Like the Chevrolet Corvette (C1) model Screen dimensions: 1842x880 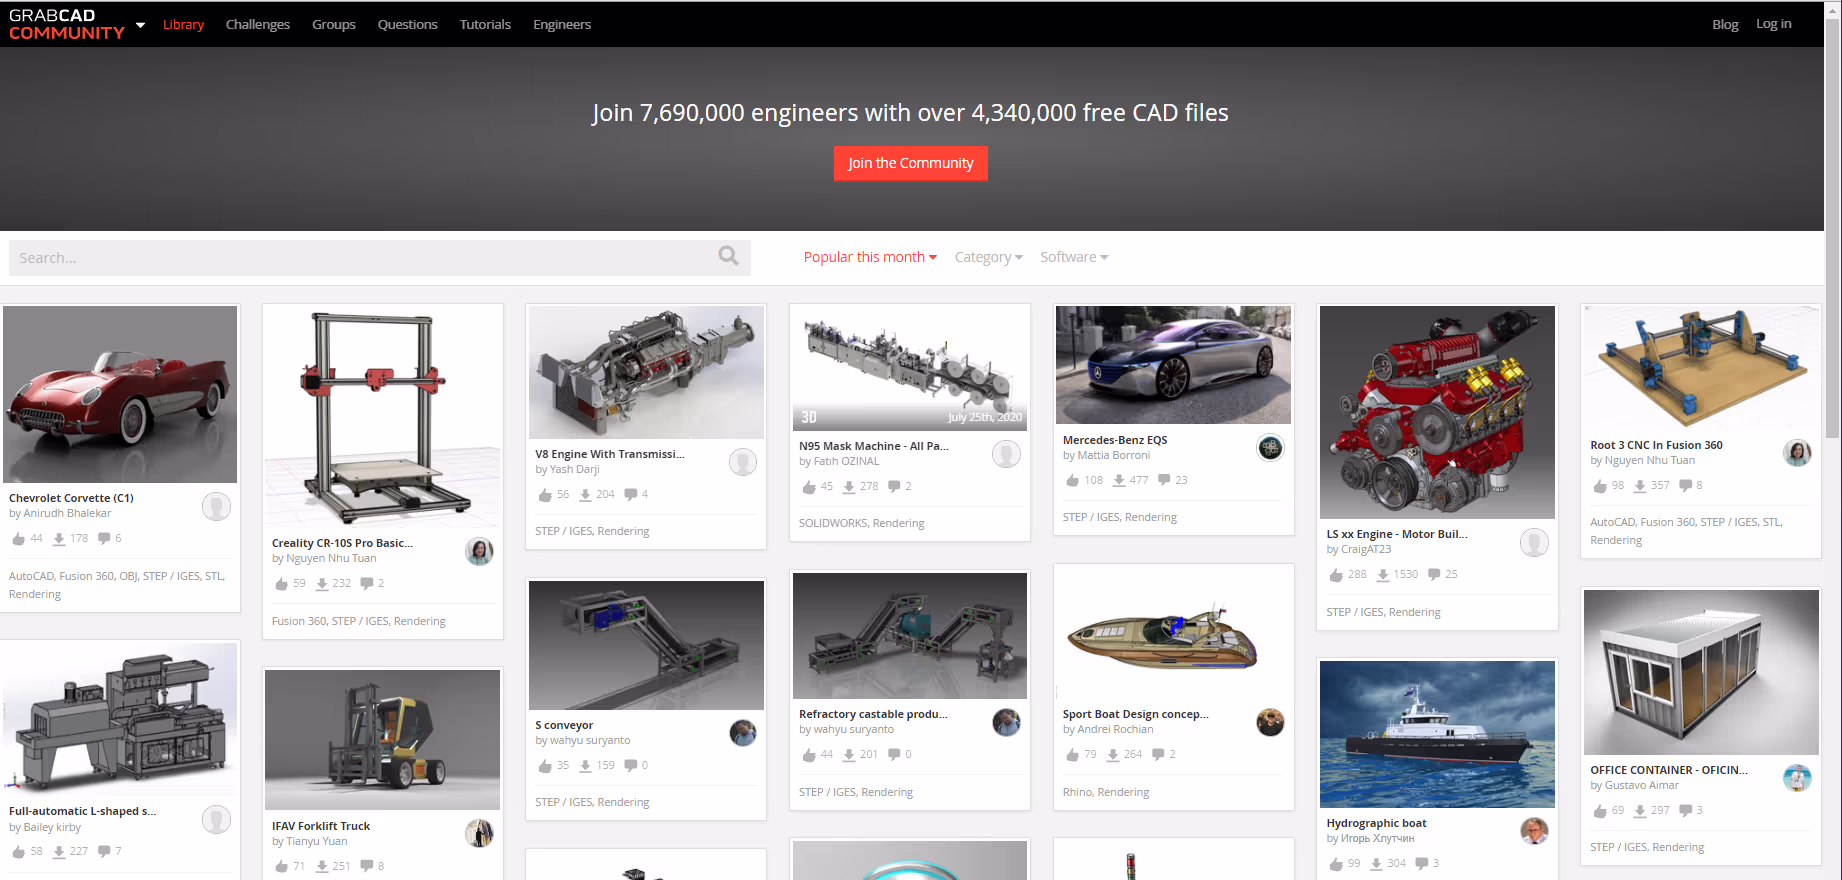[x=18, y=539]
